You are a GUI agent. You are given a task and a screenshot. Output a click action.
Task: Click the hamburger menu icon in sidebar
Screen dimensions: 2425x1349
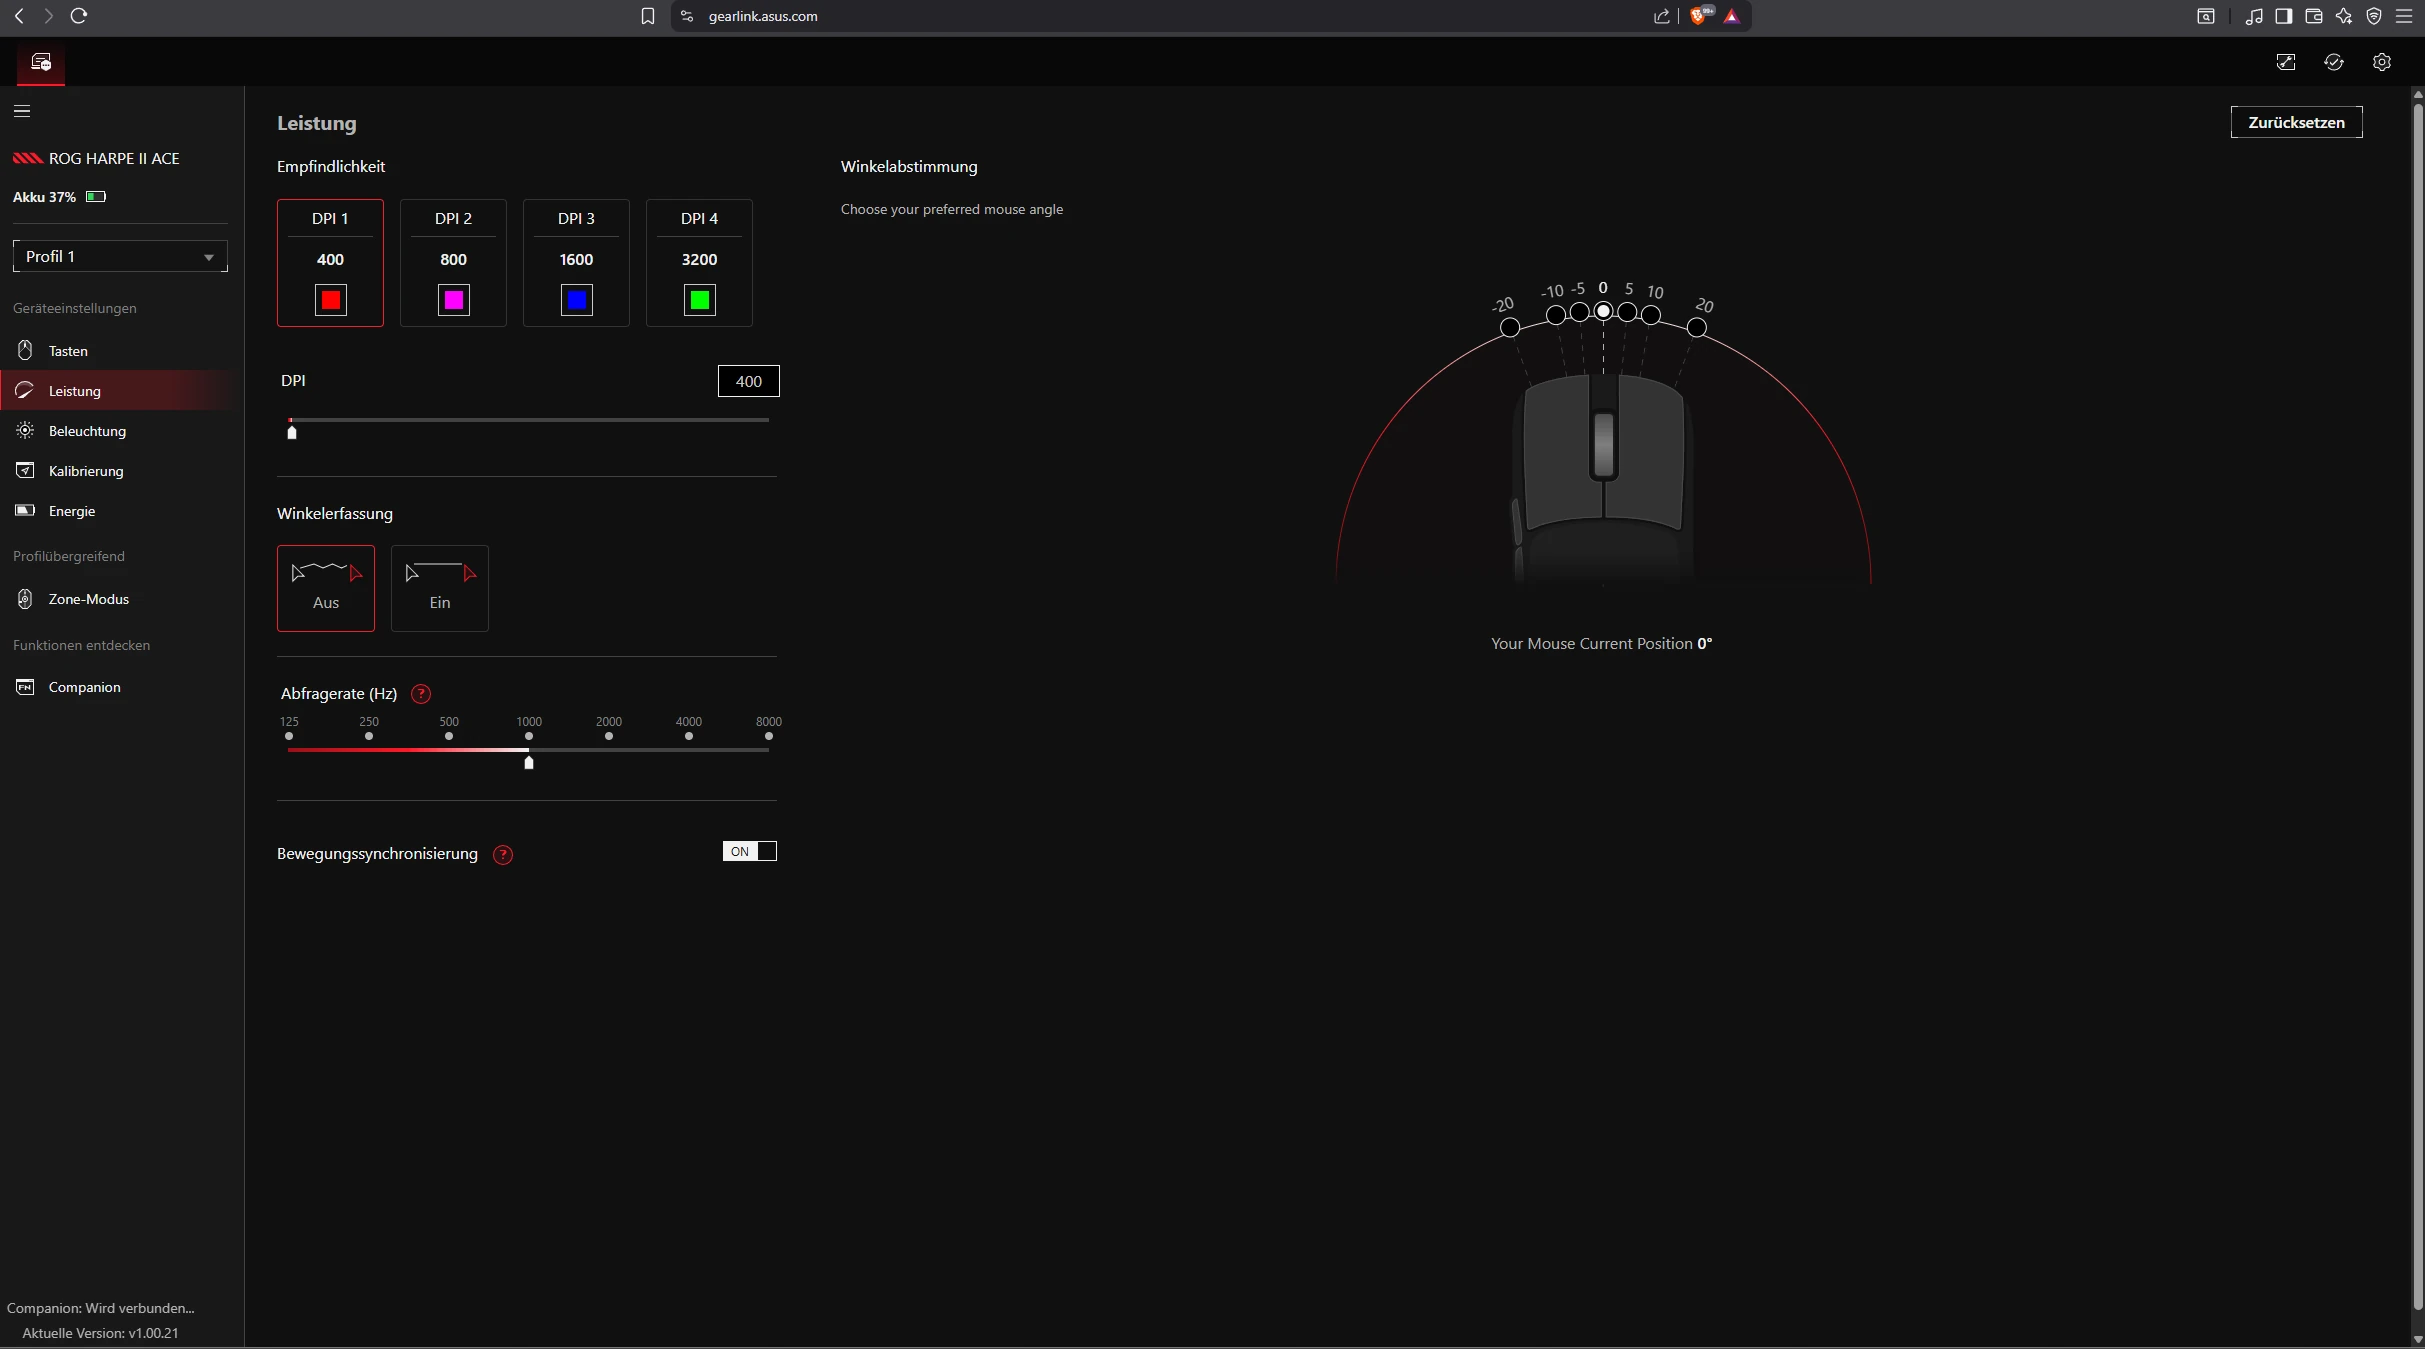(x=22, y=111)
